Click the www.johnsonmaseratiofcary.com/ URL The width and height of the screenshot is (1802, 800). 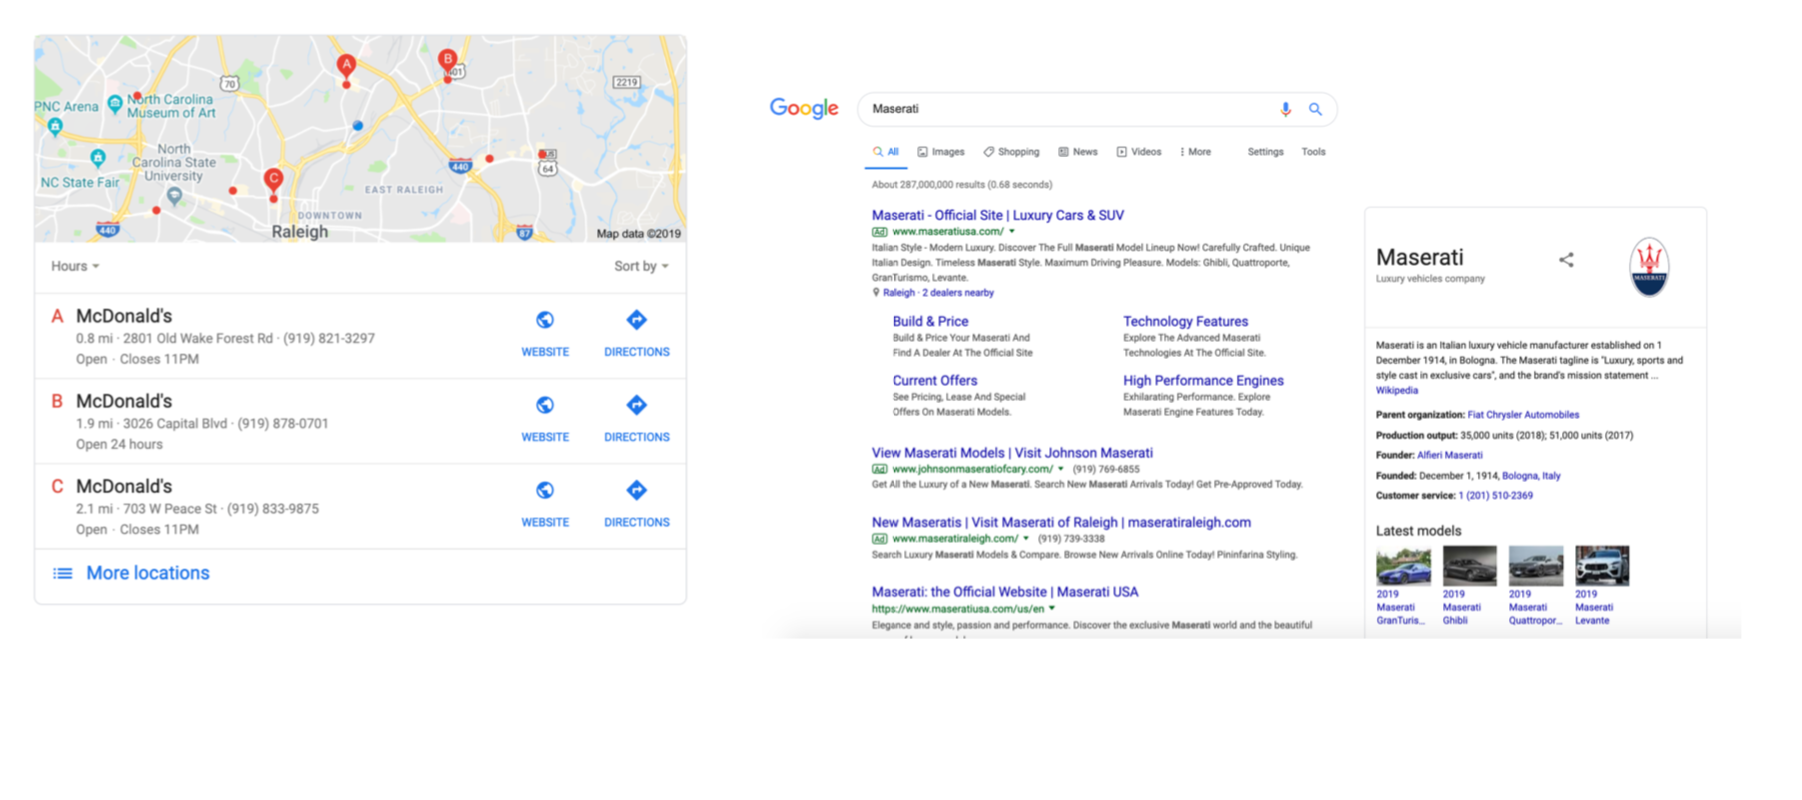click(972, 469)
